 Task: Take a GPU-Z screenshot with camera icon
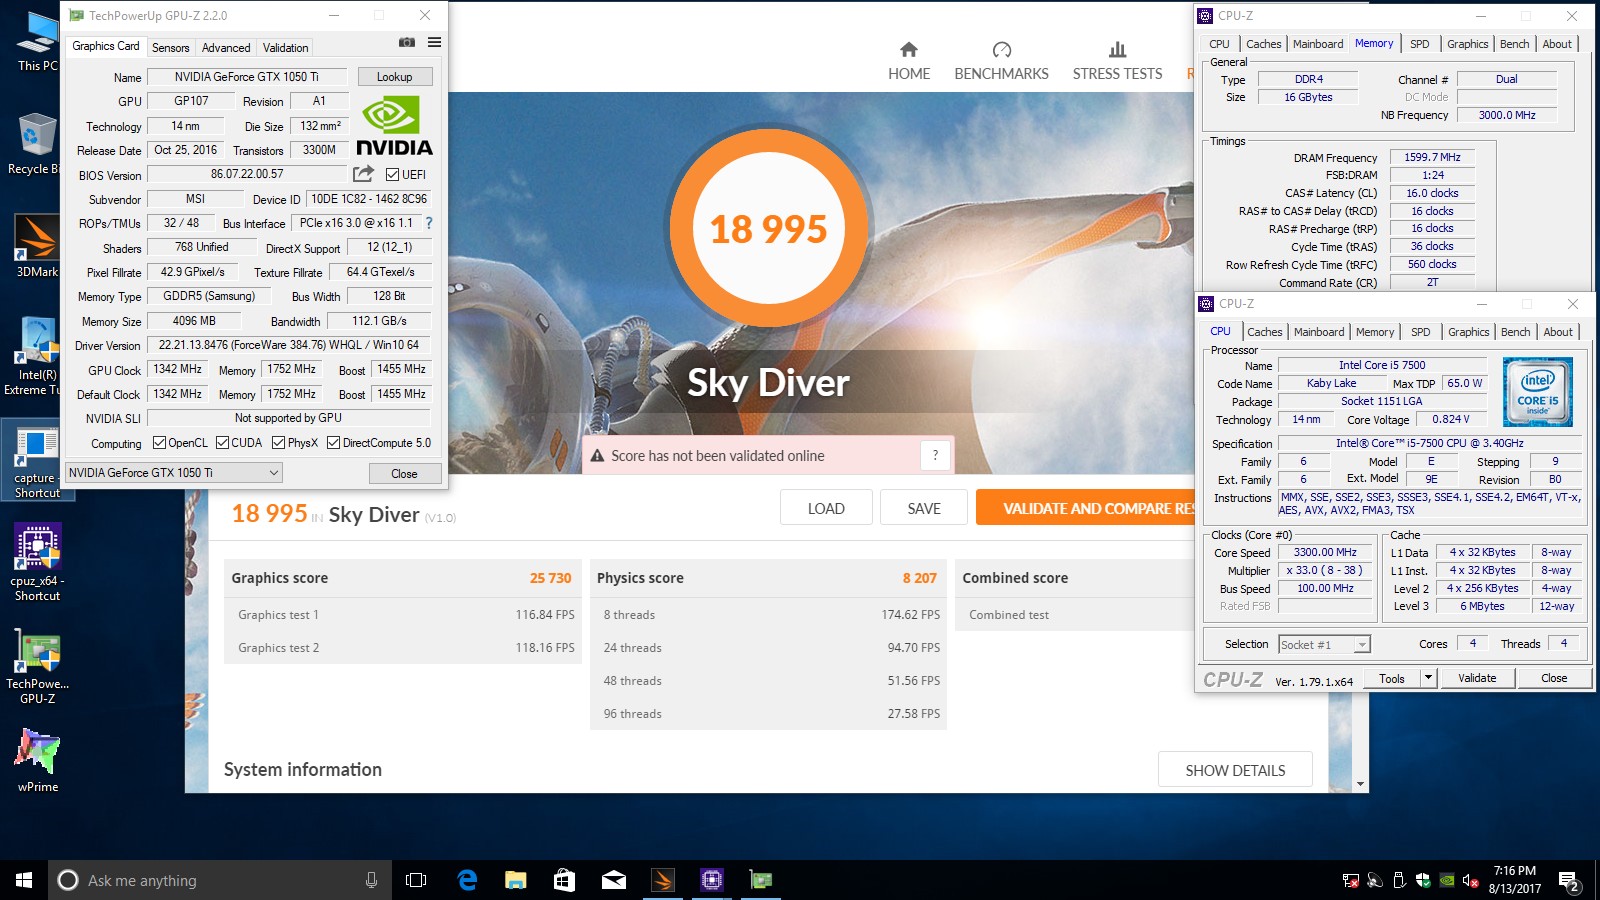(407, 42)
